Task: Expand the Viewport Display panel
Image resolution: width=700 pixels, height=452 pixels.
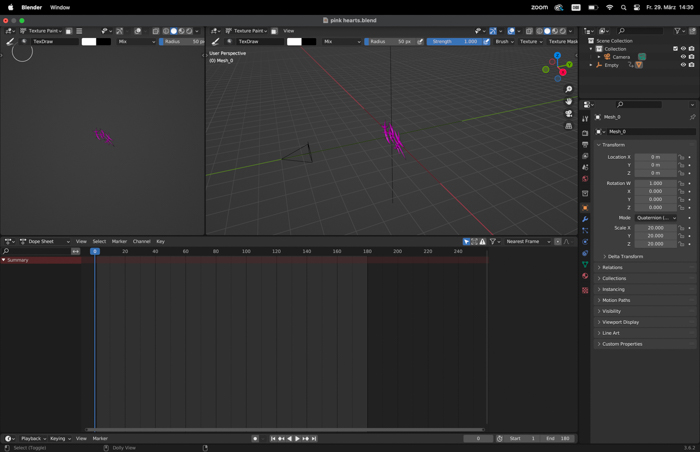Action: tap(620, 322)
